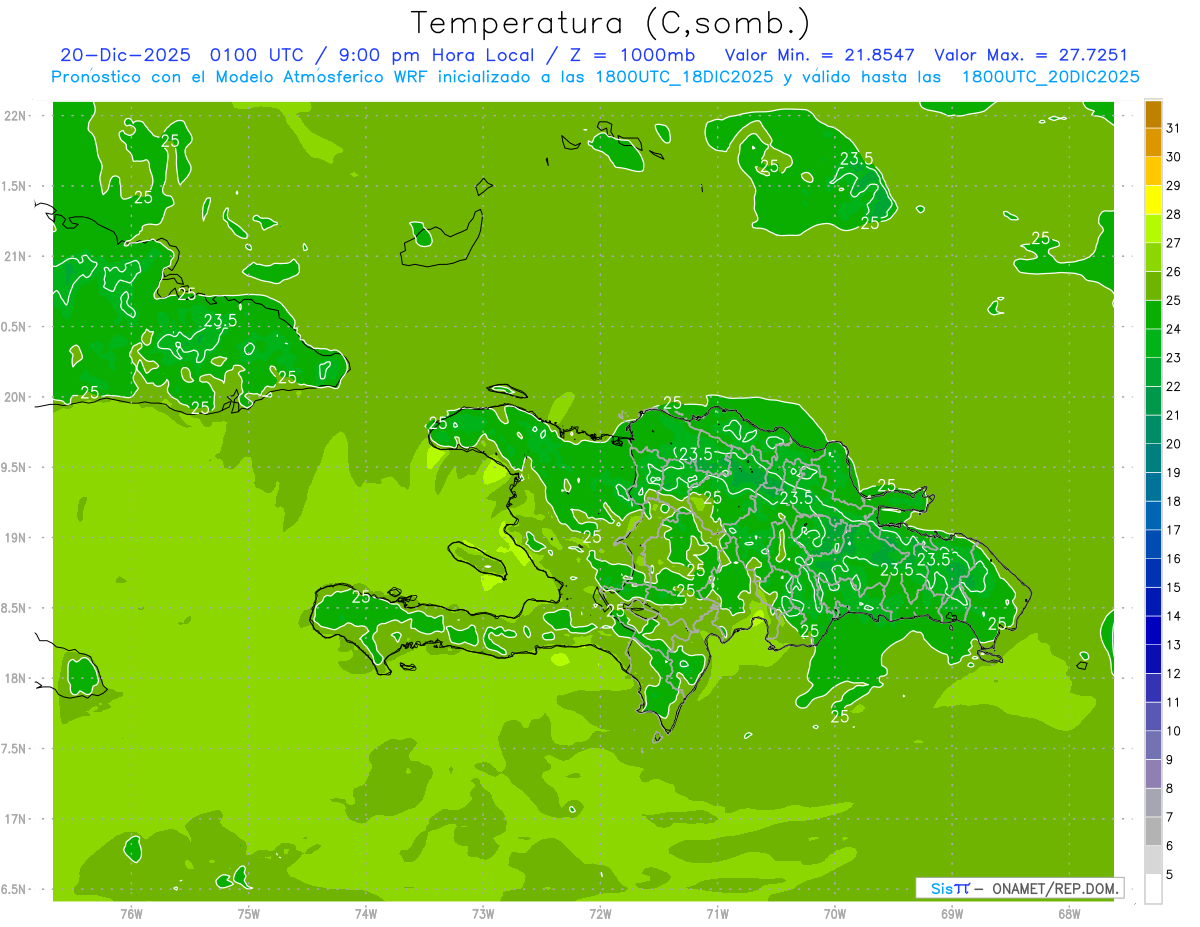Click the '76W' longitude axis label
Image resolution: width=1200 pixels, height=927 pixels.
pos(131,913)
